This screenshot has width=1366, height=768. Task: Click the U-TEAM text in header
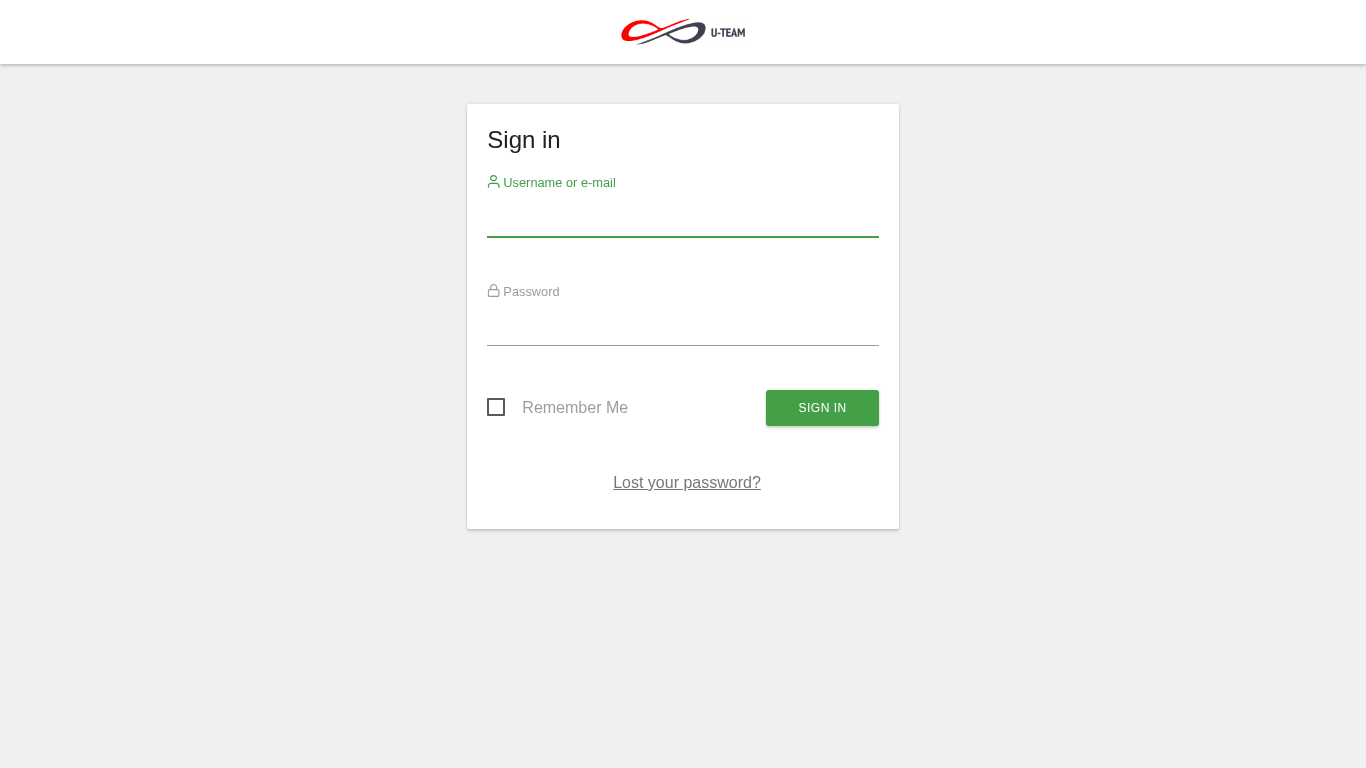(x=728, y=33)
